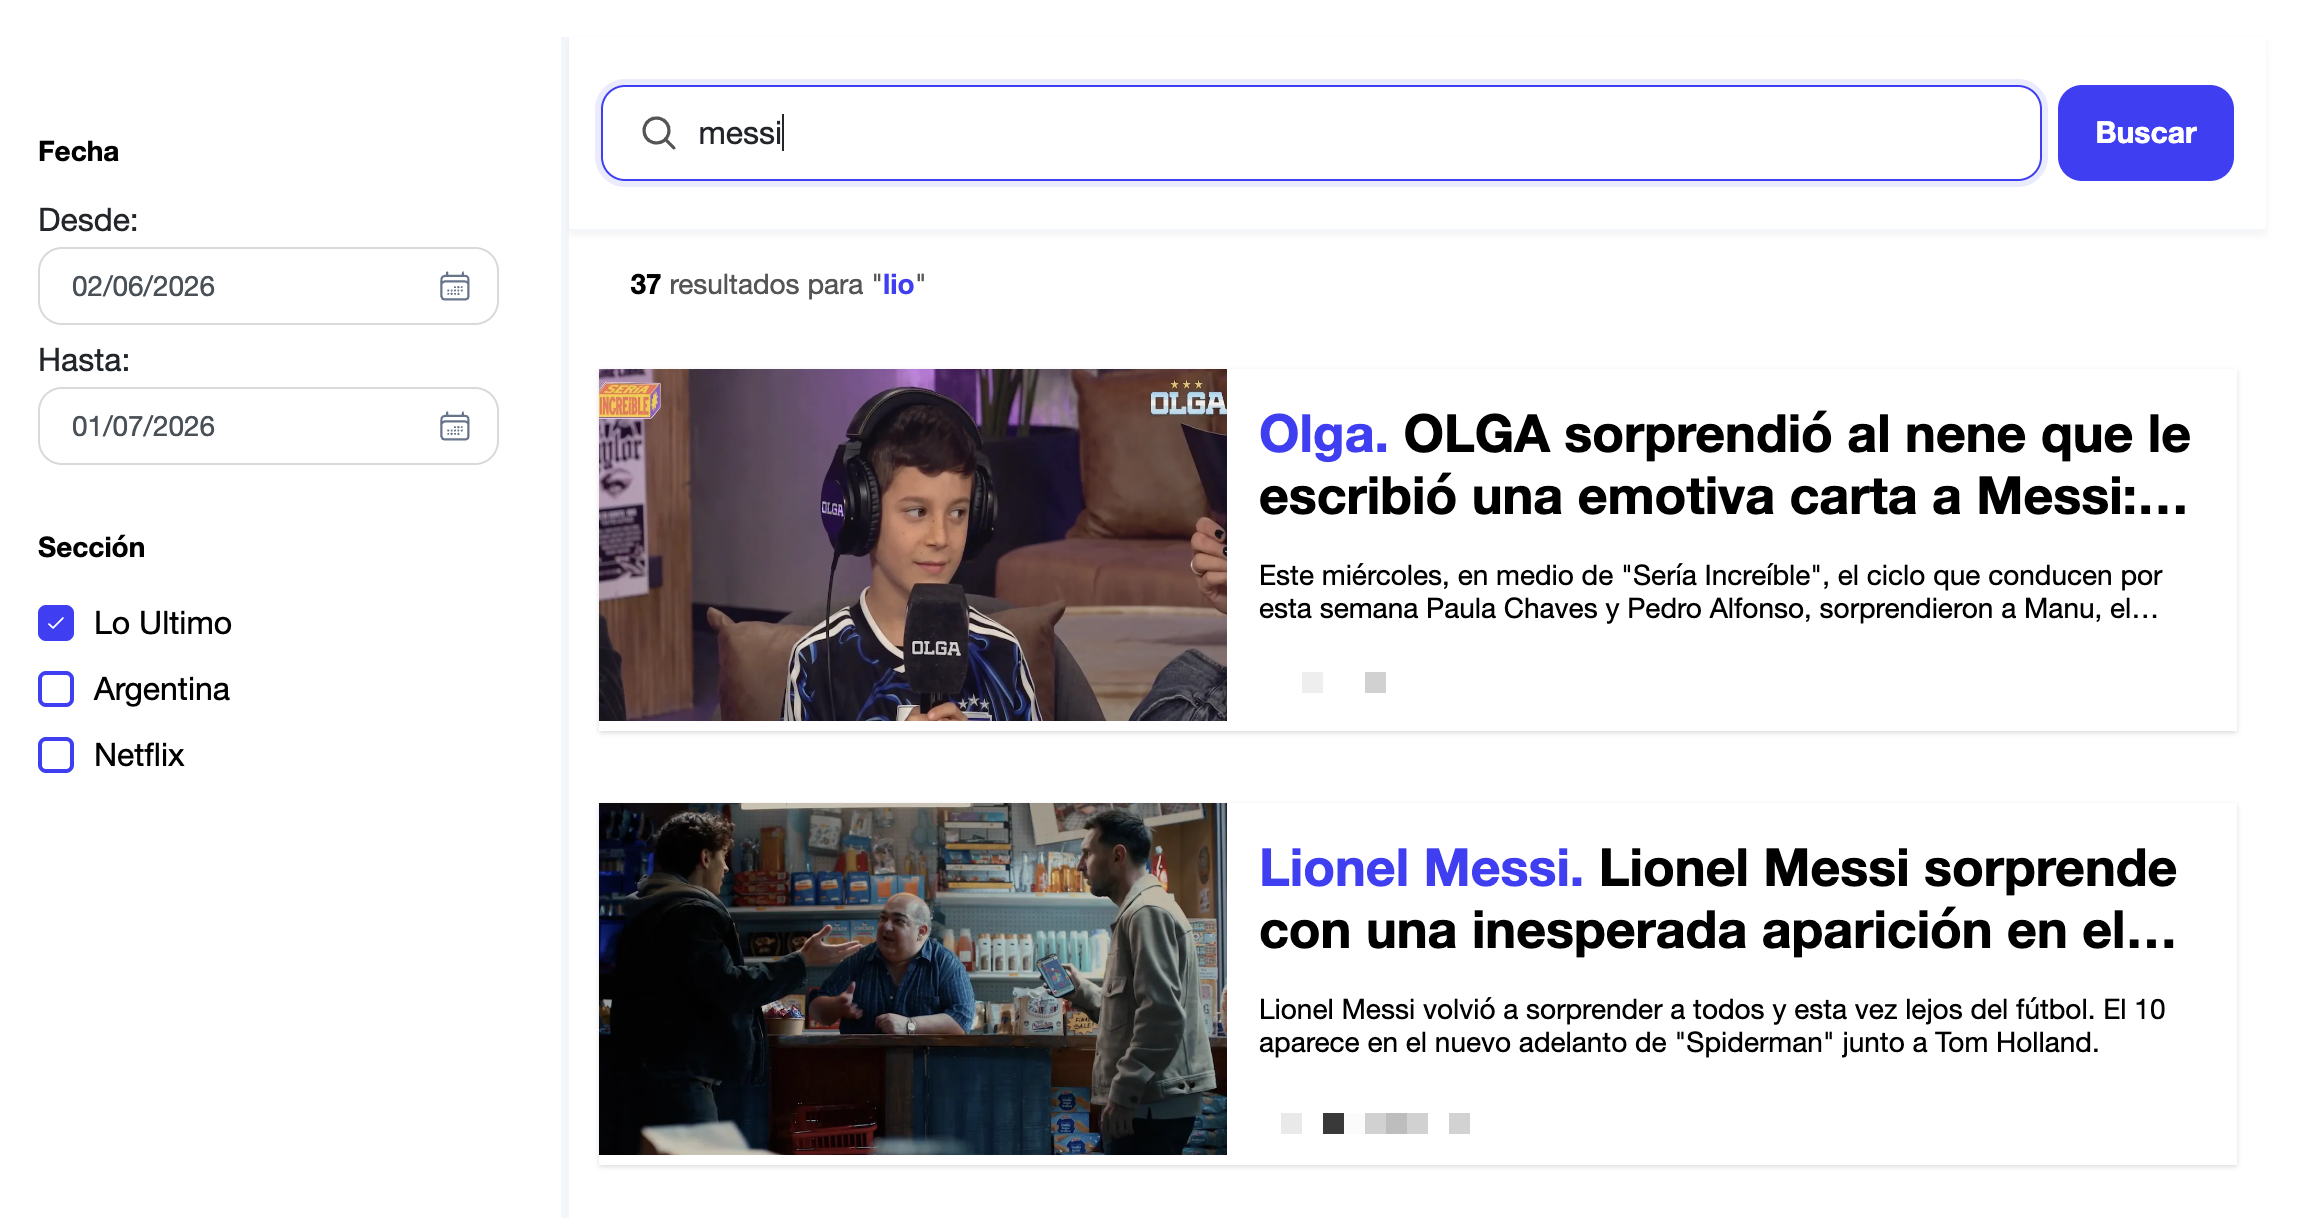This screenshot has width=2298, height=1218.
Task: Click the Desde: label
Action: (88, 220)
